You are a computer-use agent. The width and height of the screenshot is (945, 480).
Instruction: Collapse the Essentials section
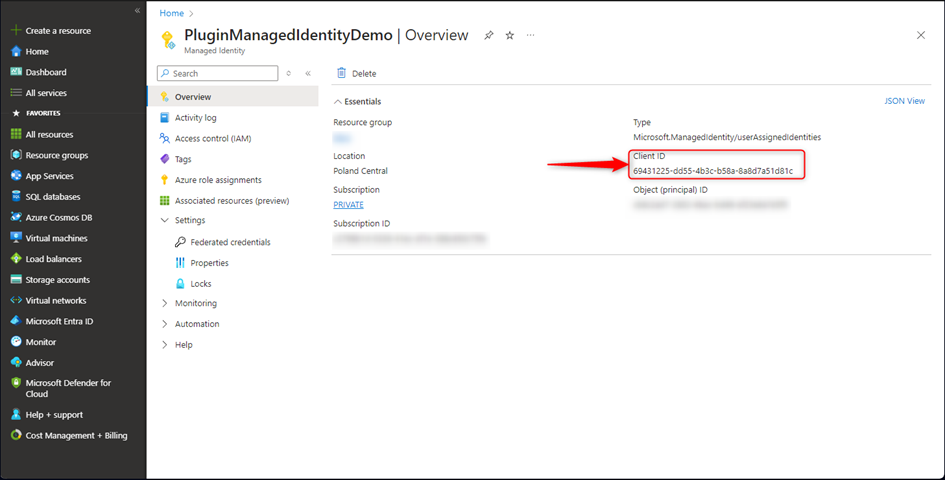(x=338, y=101)
